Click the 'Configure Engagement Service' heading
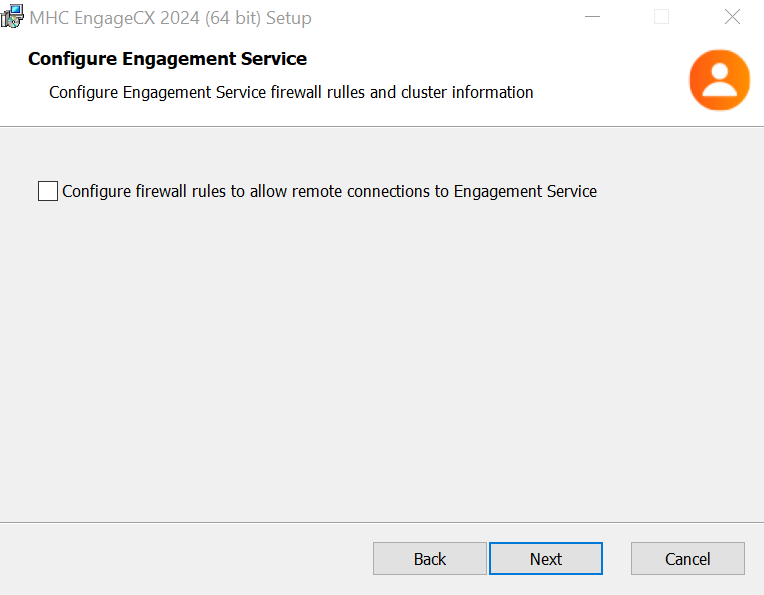 click(x=167, y=58)
